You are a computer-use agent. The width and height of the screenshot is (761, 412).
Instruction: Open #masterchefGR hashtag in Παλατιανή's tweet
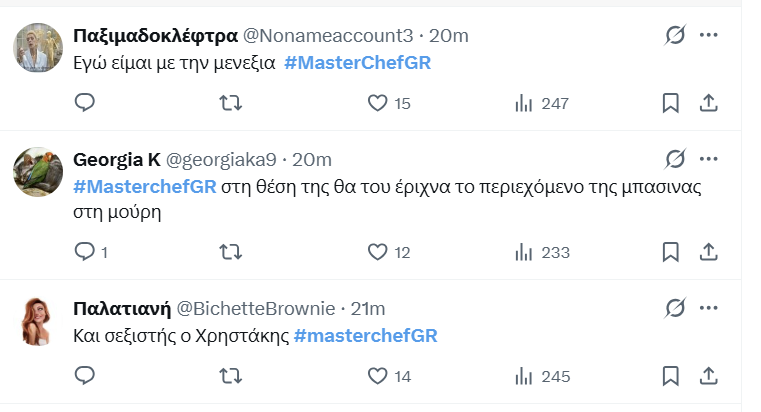(x=365, y=335)
